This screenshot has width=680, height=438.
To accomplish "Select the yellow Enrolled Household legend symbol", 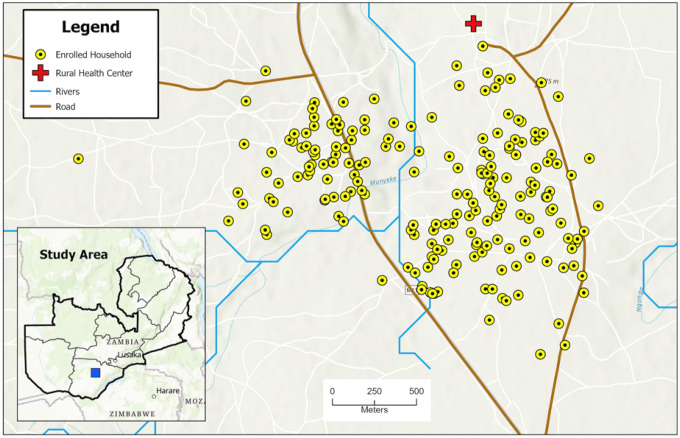I will click(40, 55).
